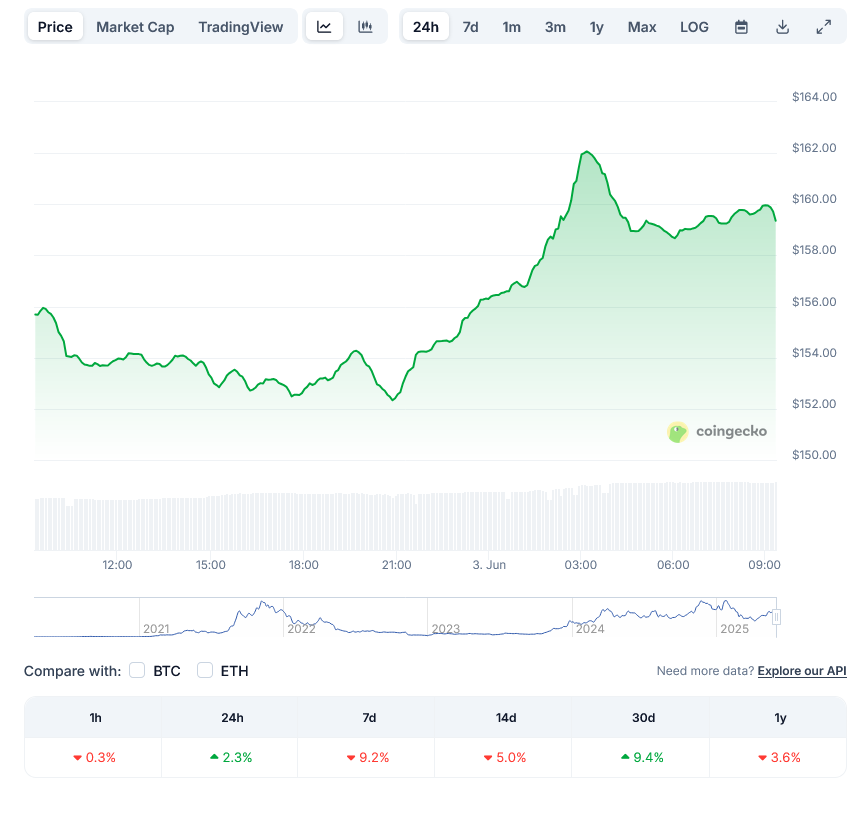Enable BTC comparison checkbox

(x=137, y=670)
